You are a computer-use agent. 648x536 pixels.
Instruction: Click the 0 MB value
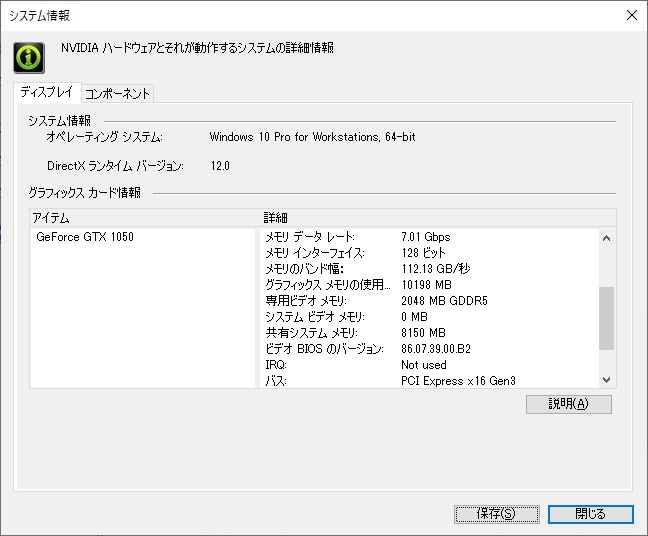pos(415,317)
